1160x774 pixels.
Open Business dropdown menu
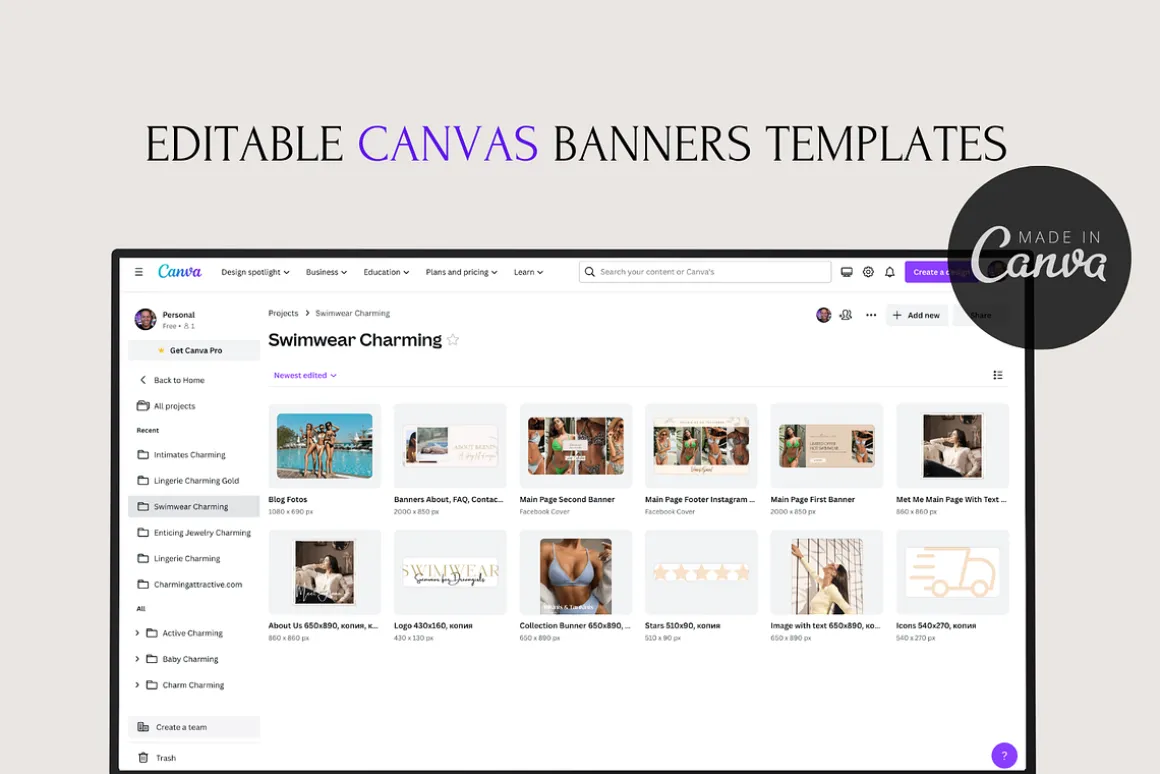(326, 272)
